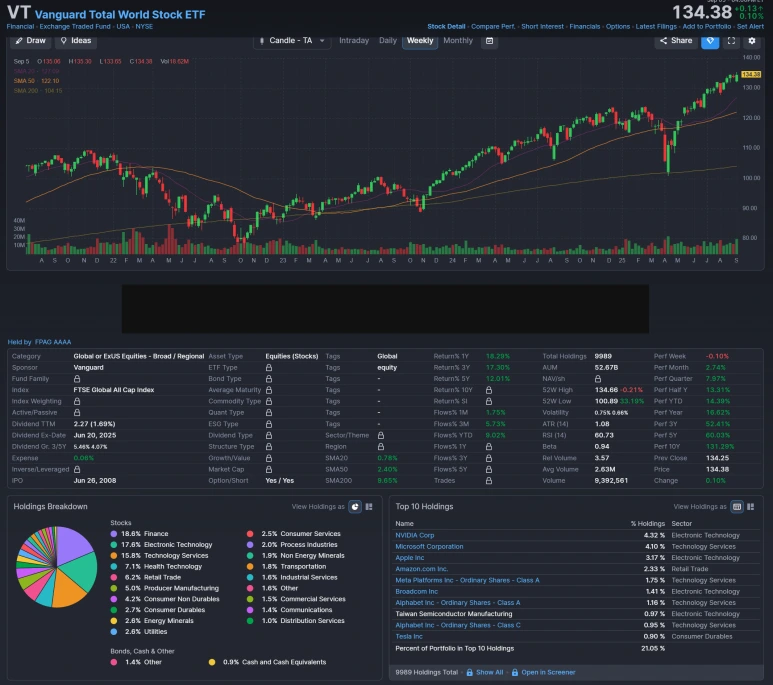Click locked Market Cap icon
Image resolution: width=773 pixels, height=685 pixels.
click(269, 469)
